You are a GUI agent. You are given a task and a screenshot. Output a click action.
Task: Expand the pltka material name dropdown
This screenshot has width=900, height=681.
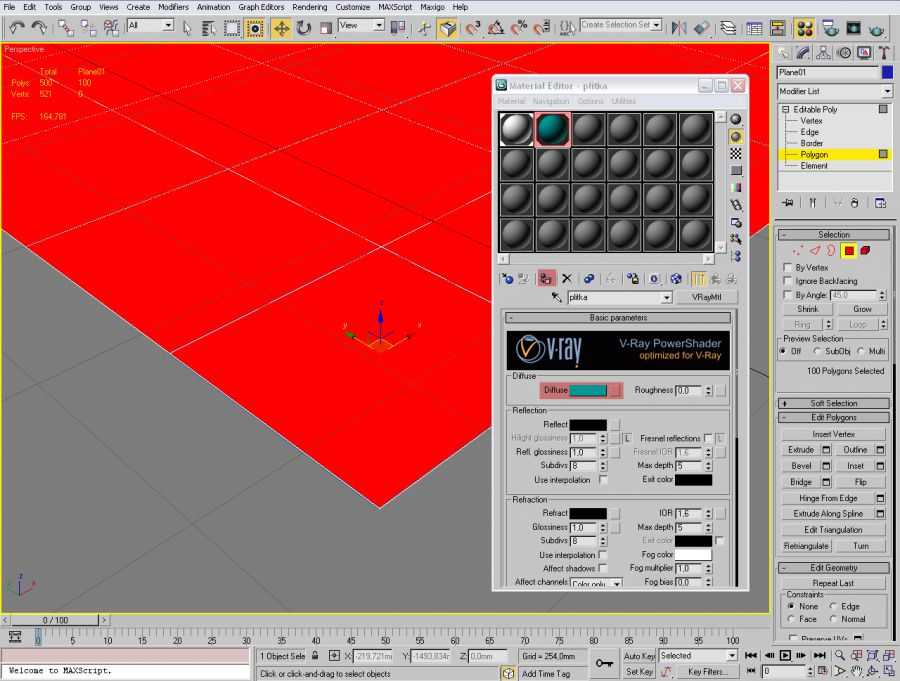666,298
